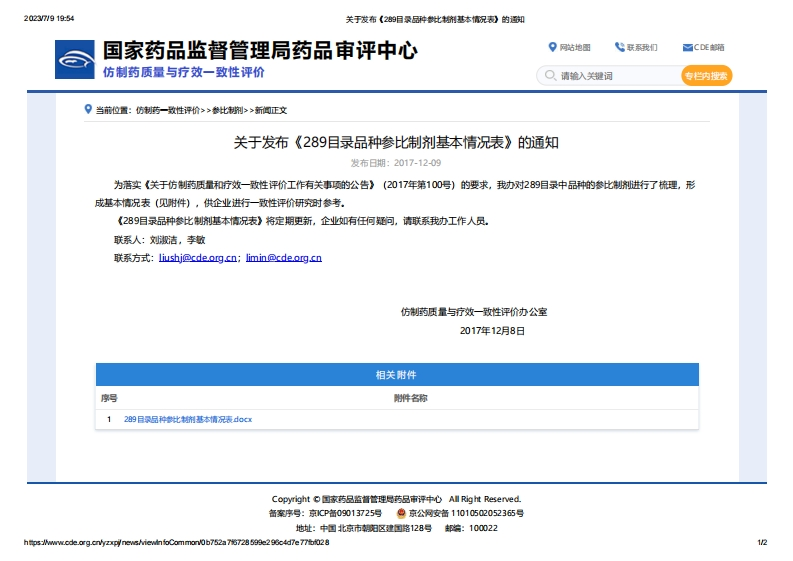The width and height of the screenshot is (793, 561).
Task: Open the 网站地图 text link
Action: [575, 47]
